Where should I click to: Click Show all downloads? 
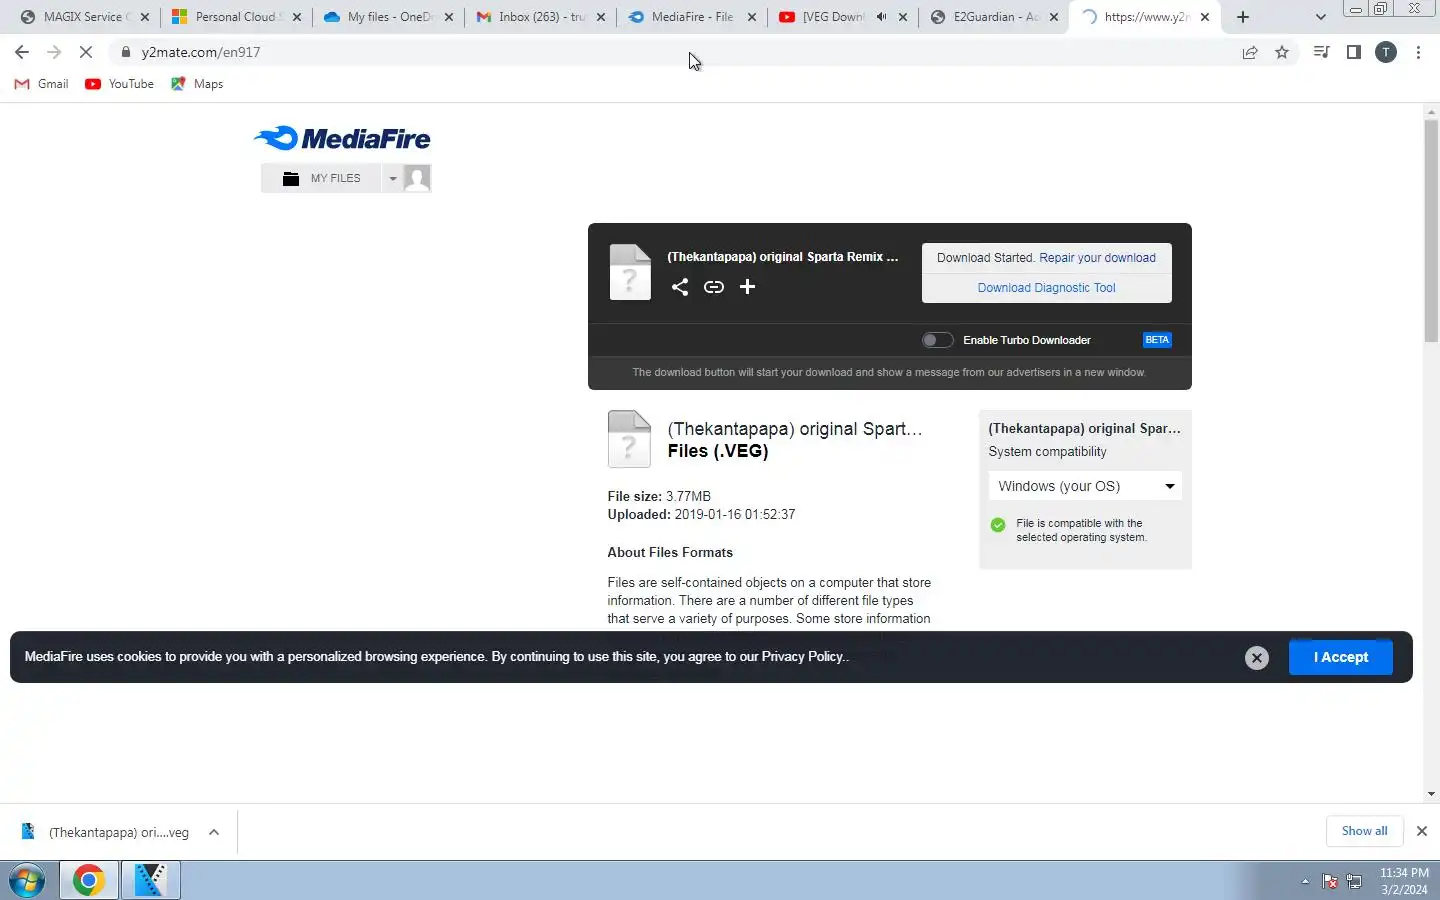1364,831
